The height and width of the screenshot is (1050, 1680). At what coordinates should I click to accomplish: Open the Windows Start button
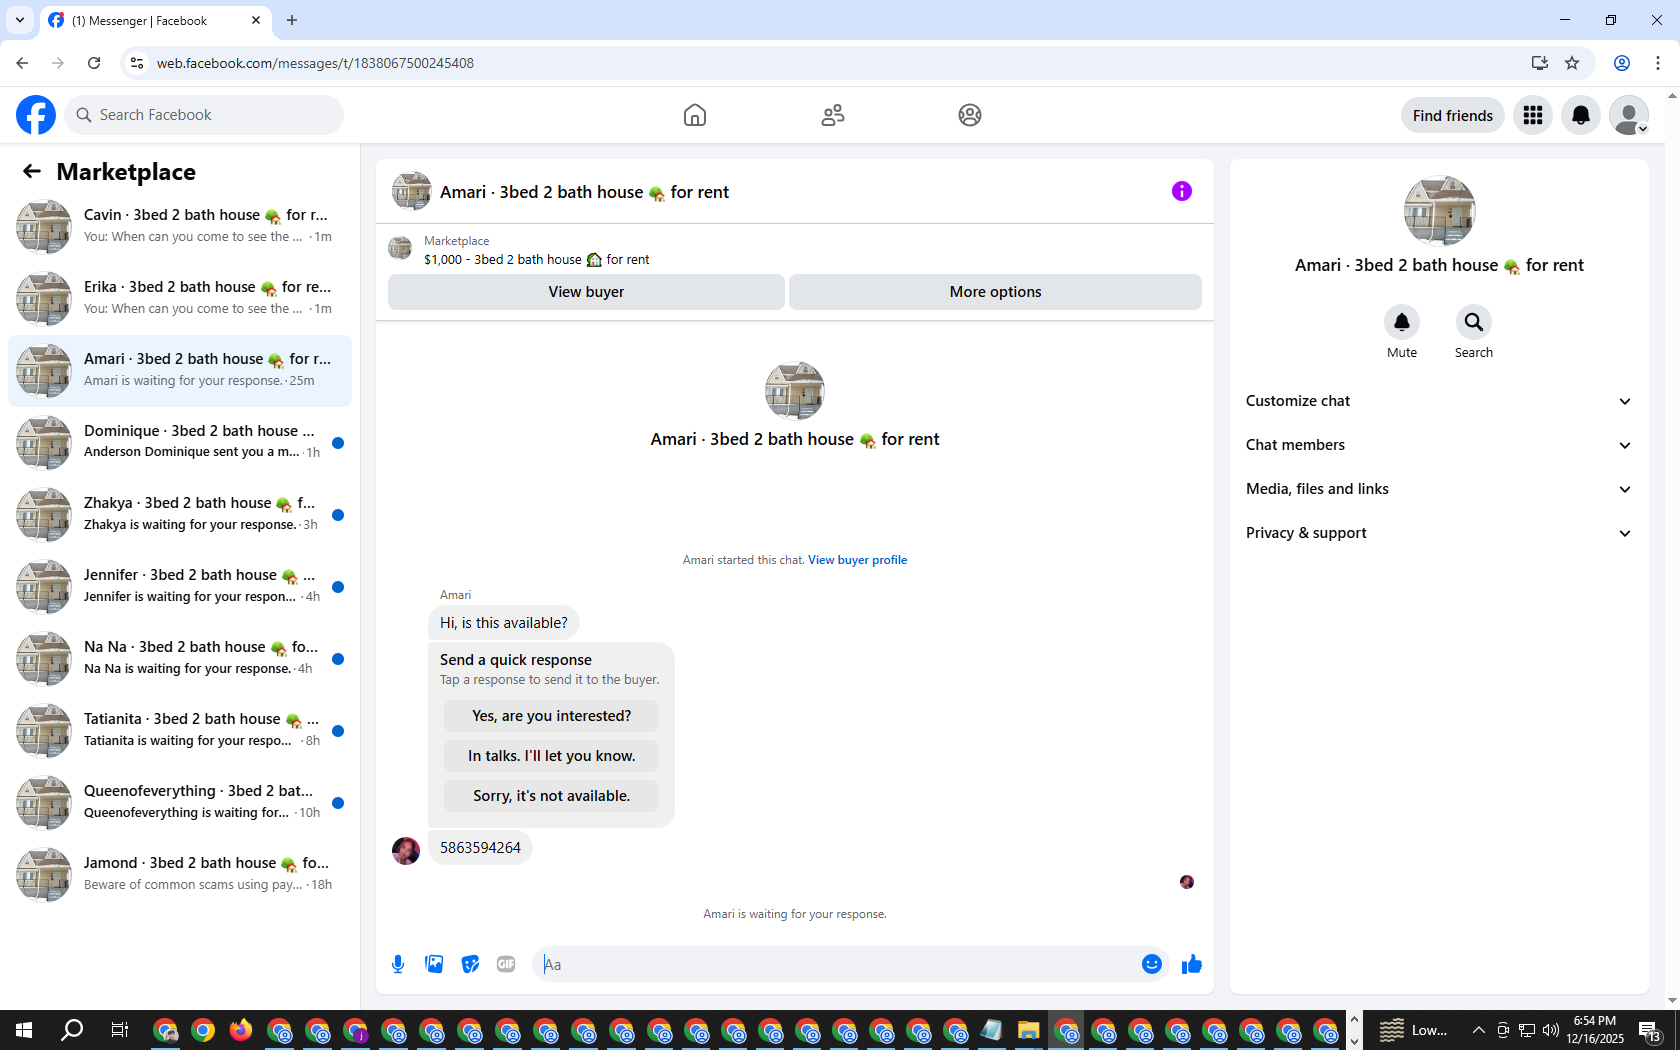(24, 1030)
